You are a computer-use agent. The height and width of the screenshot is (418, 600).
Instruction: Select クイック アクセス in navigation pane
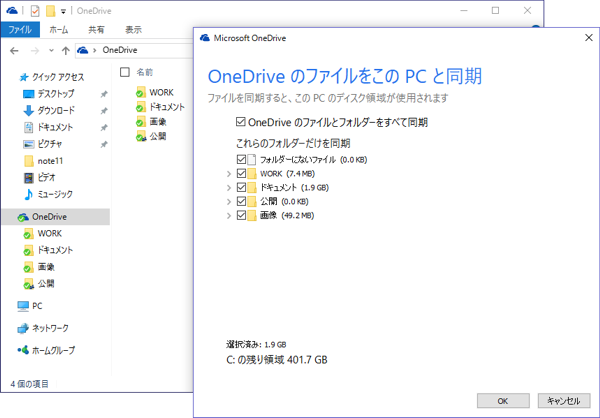(x=57, y=77)
